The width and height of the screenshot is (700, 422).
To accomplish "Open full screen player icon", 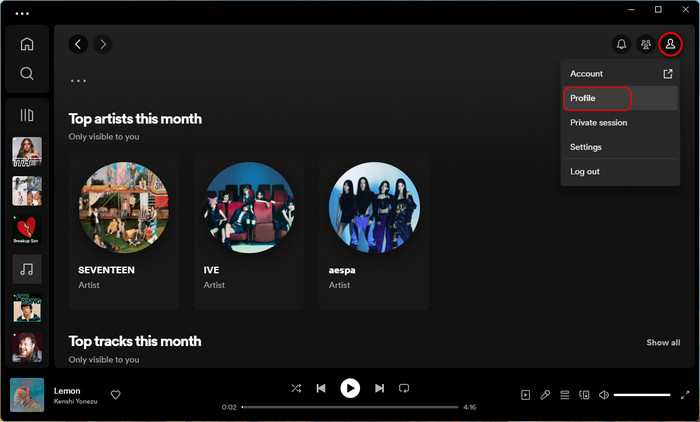I will [685, 395].
